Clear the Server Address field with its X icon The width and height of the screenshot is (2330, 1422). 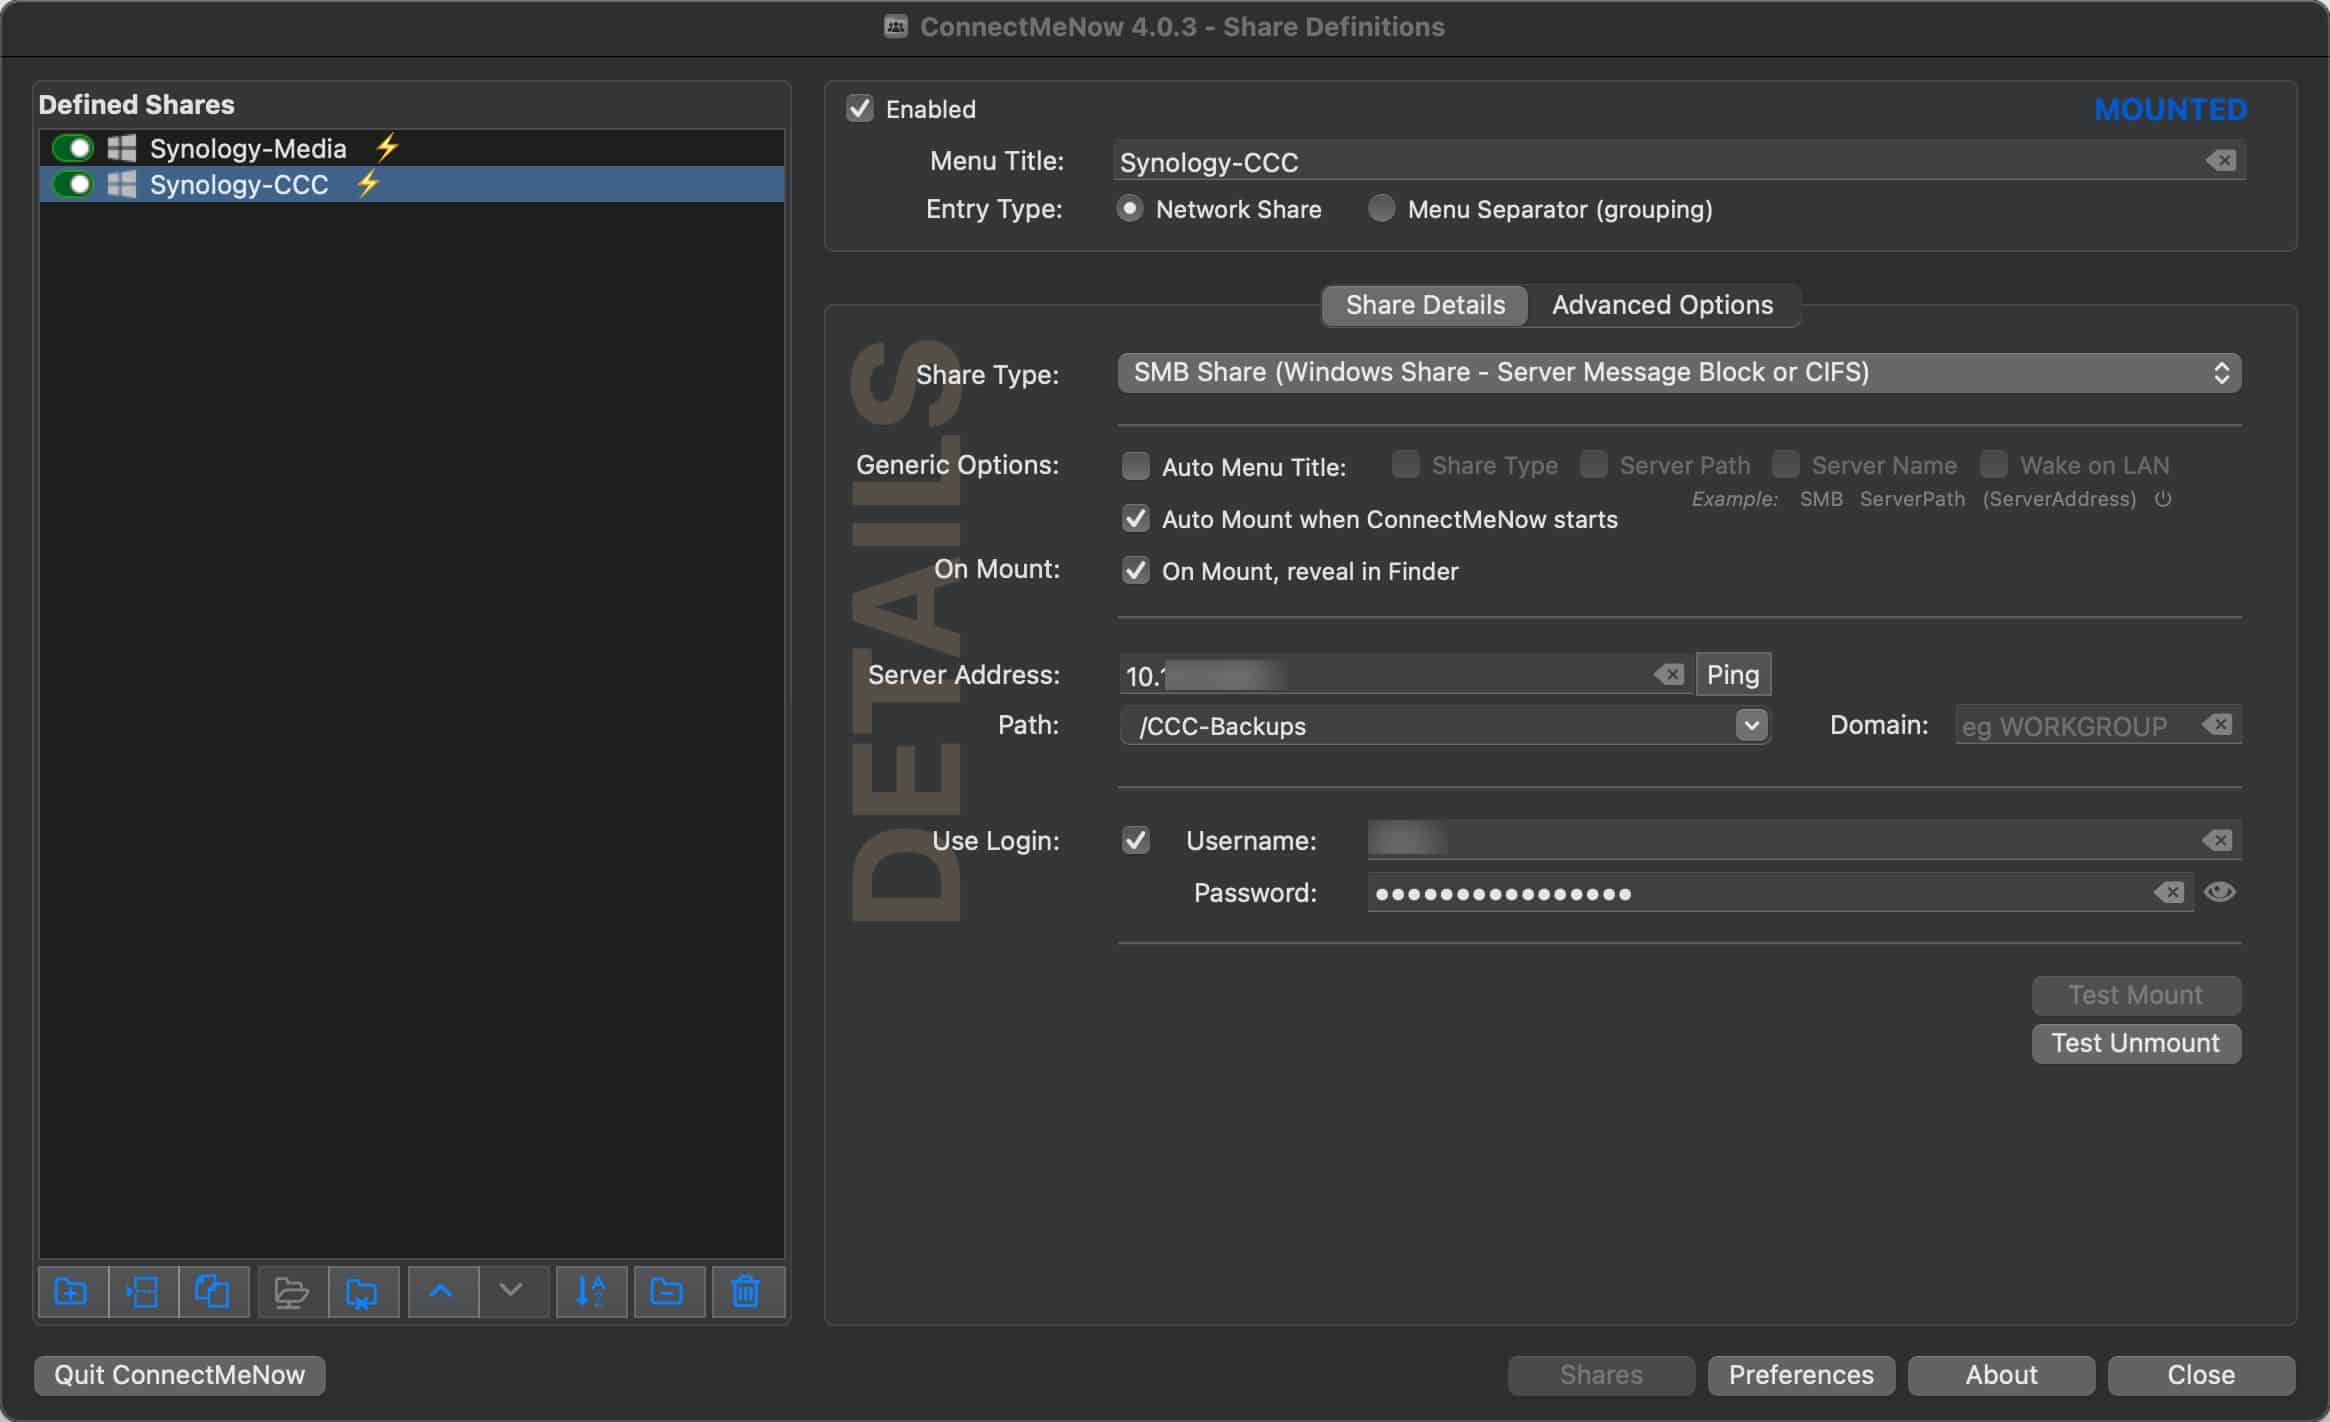tap(1669, 675)
